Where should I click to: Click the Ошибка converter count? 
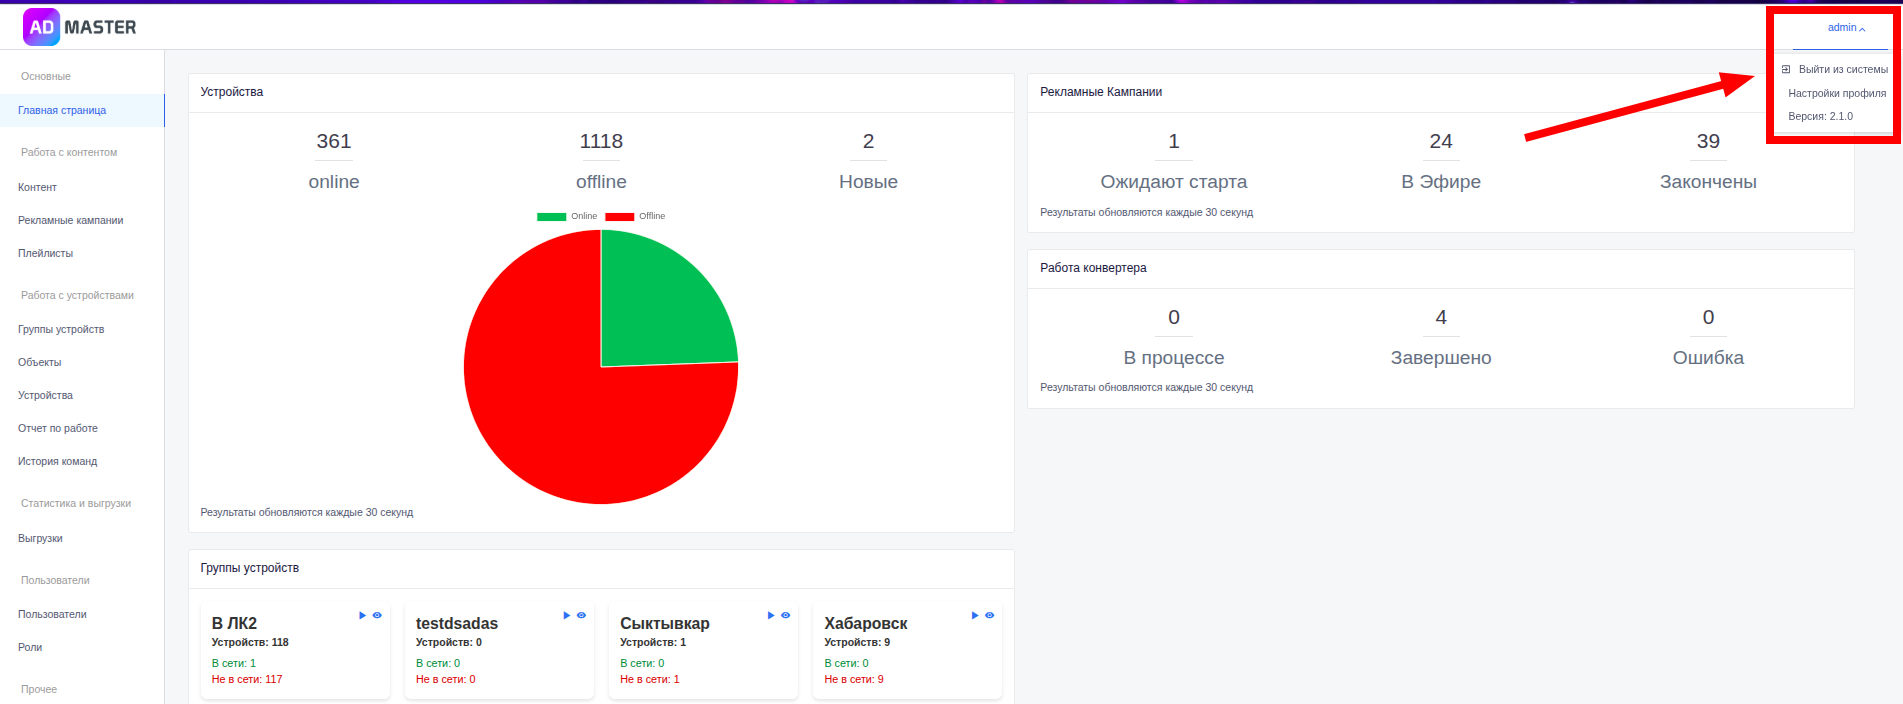[1708, 317]
